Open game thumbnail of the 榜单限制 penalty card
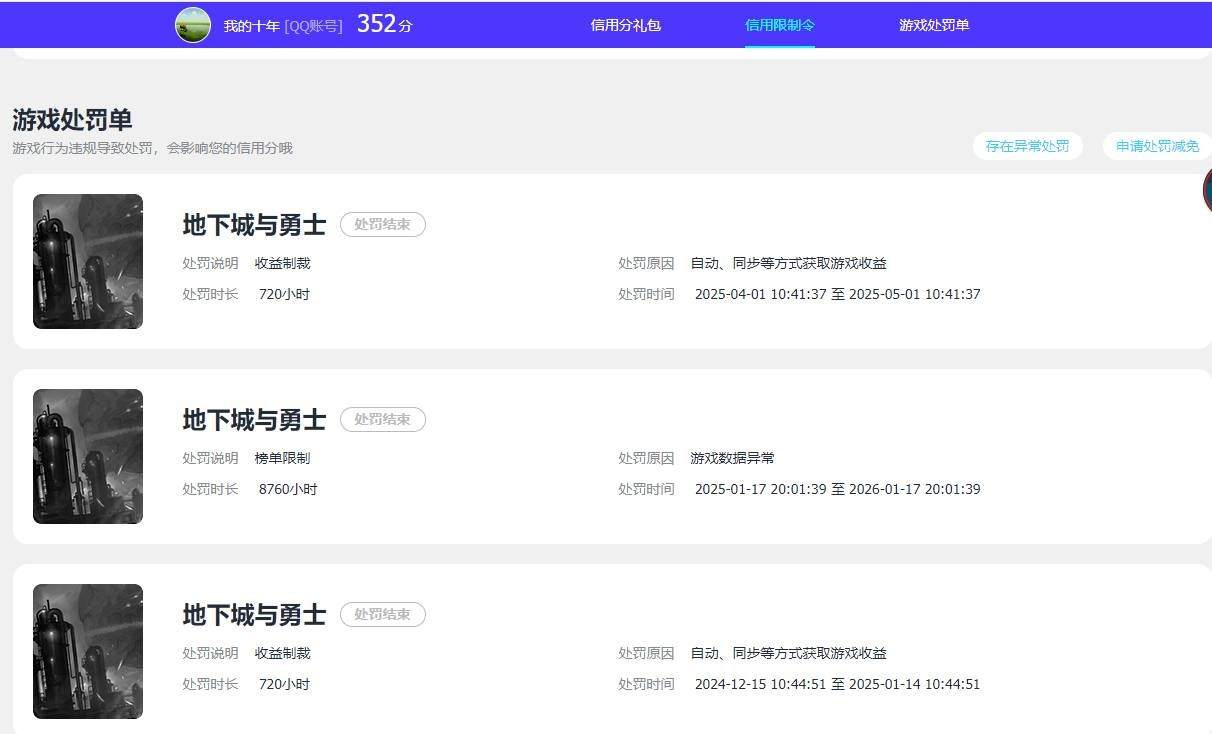1212x734 pixels. coord(88,456)
